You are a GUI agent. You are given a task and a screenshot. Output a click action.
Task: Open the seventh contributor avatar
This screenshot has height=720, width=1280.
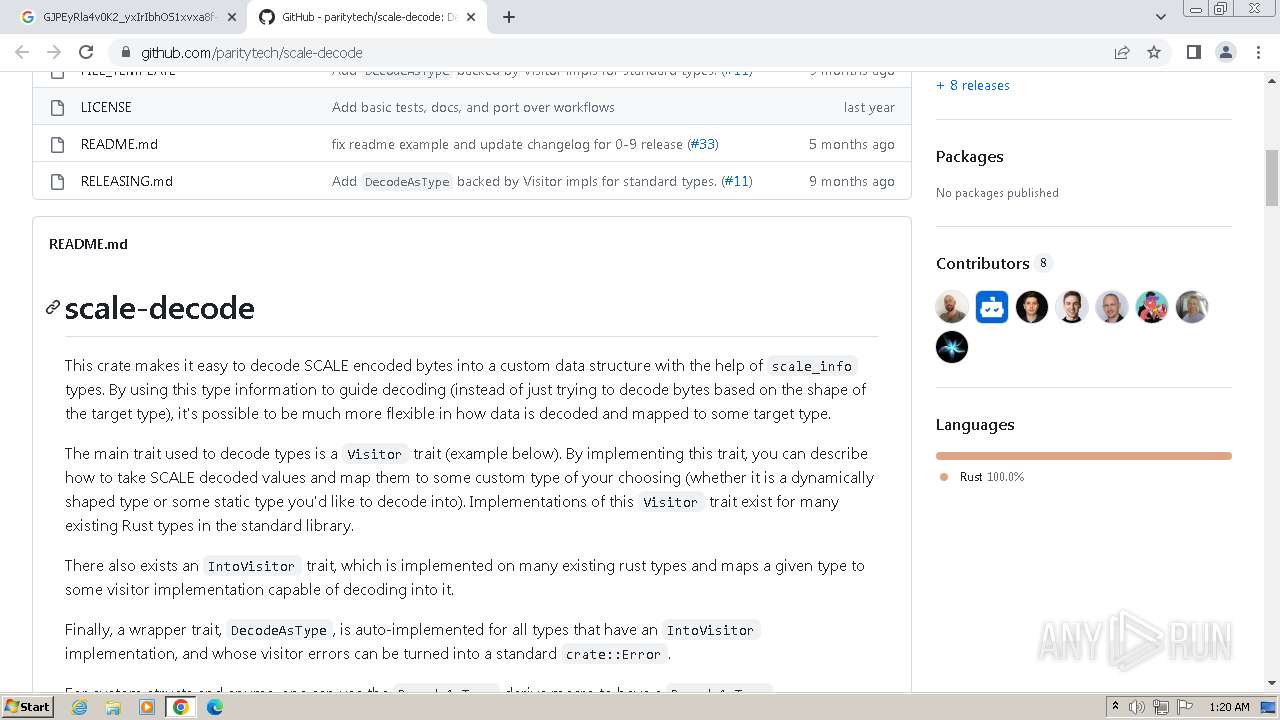(x=1192, y=307)
